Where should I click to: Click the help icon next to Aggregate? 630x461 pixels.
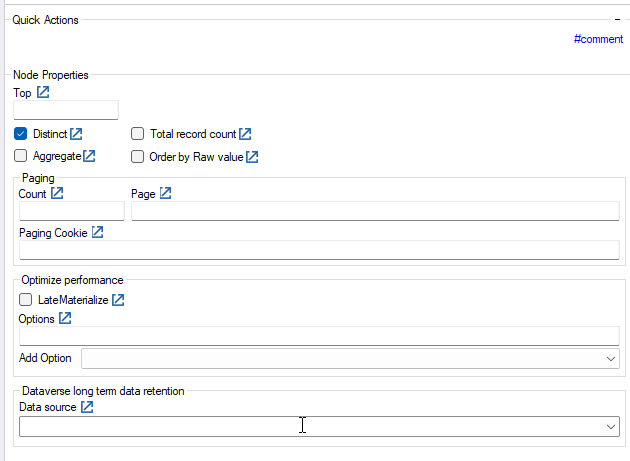coord(89,156)
